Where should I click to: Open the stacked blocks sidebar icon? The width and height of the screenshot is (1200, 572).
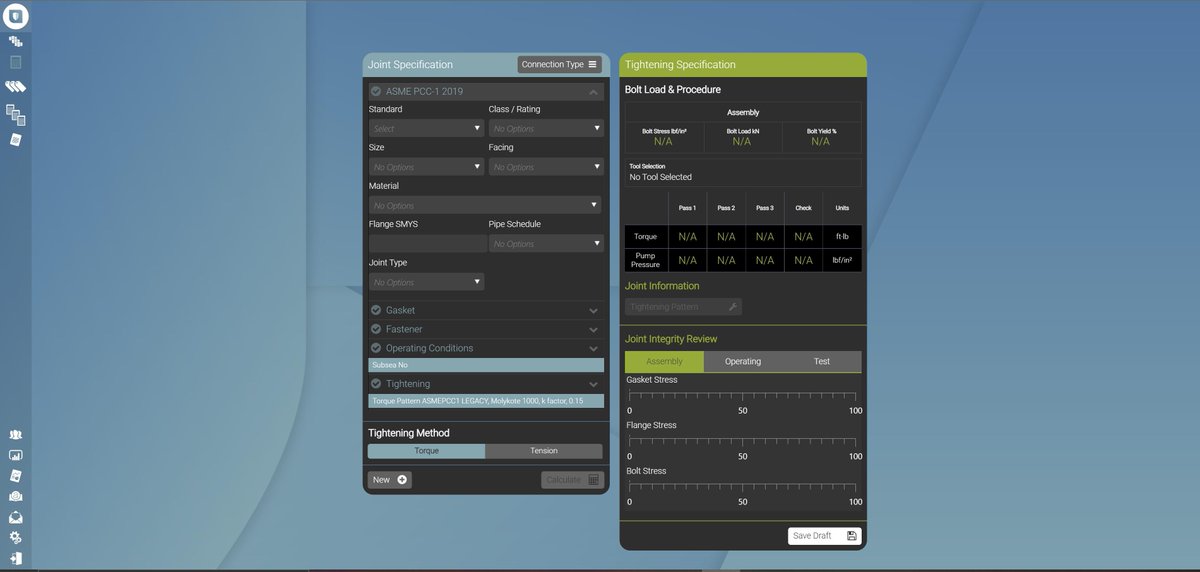point(15,41)
